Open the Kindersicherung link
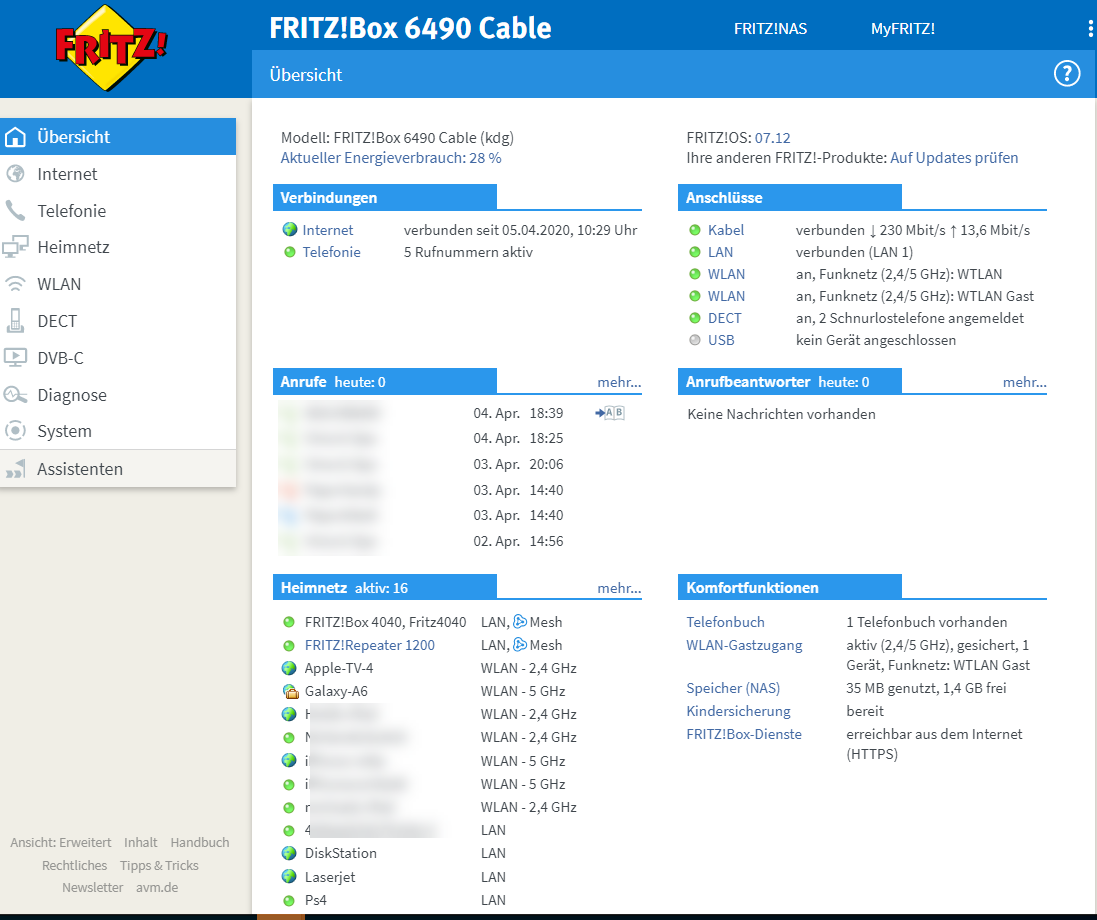Screen dimensions: 1097x920 [738, 711]
